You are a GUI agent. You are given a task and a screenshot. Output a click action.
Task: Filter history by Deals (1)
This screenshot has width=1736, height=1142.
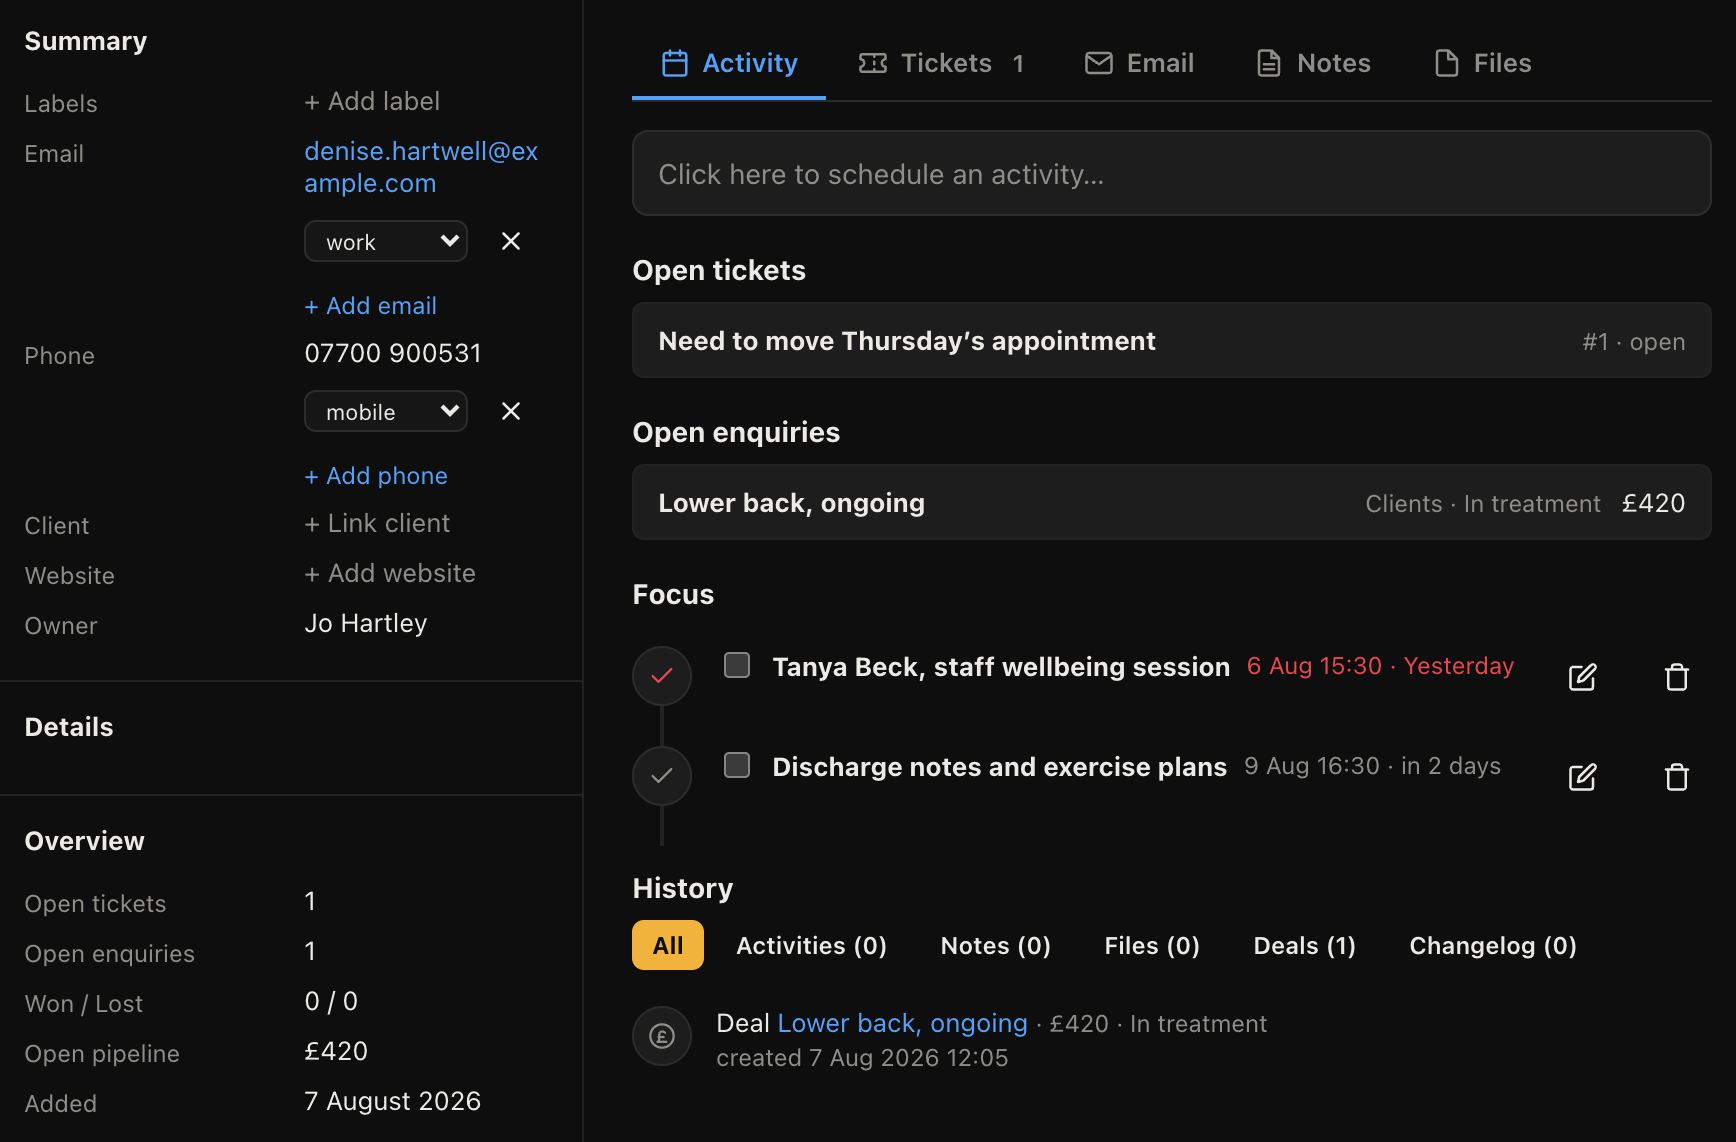pos(1304,945)
